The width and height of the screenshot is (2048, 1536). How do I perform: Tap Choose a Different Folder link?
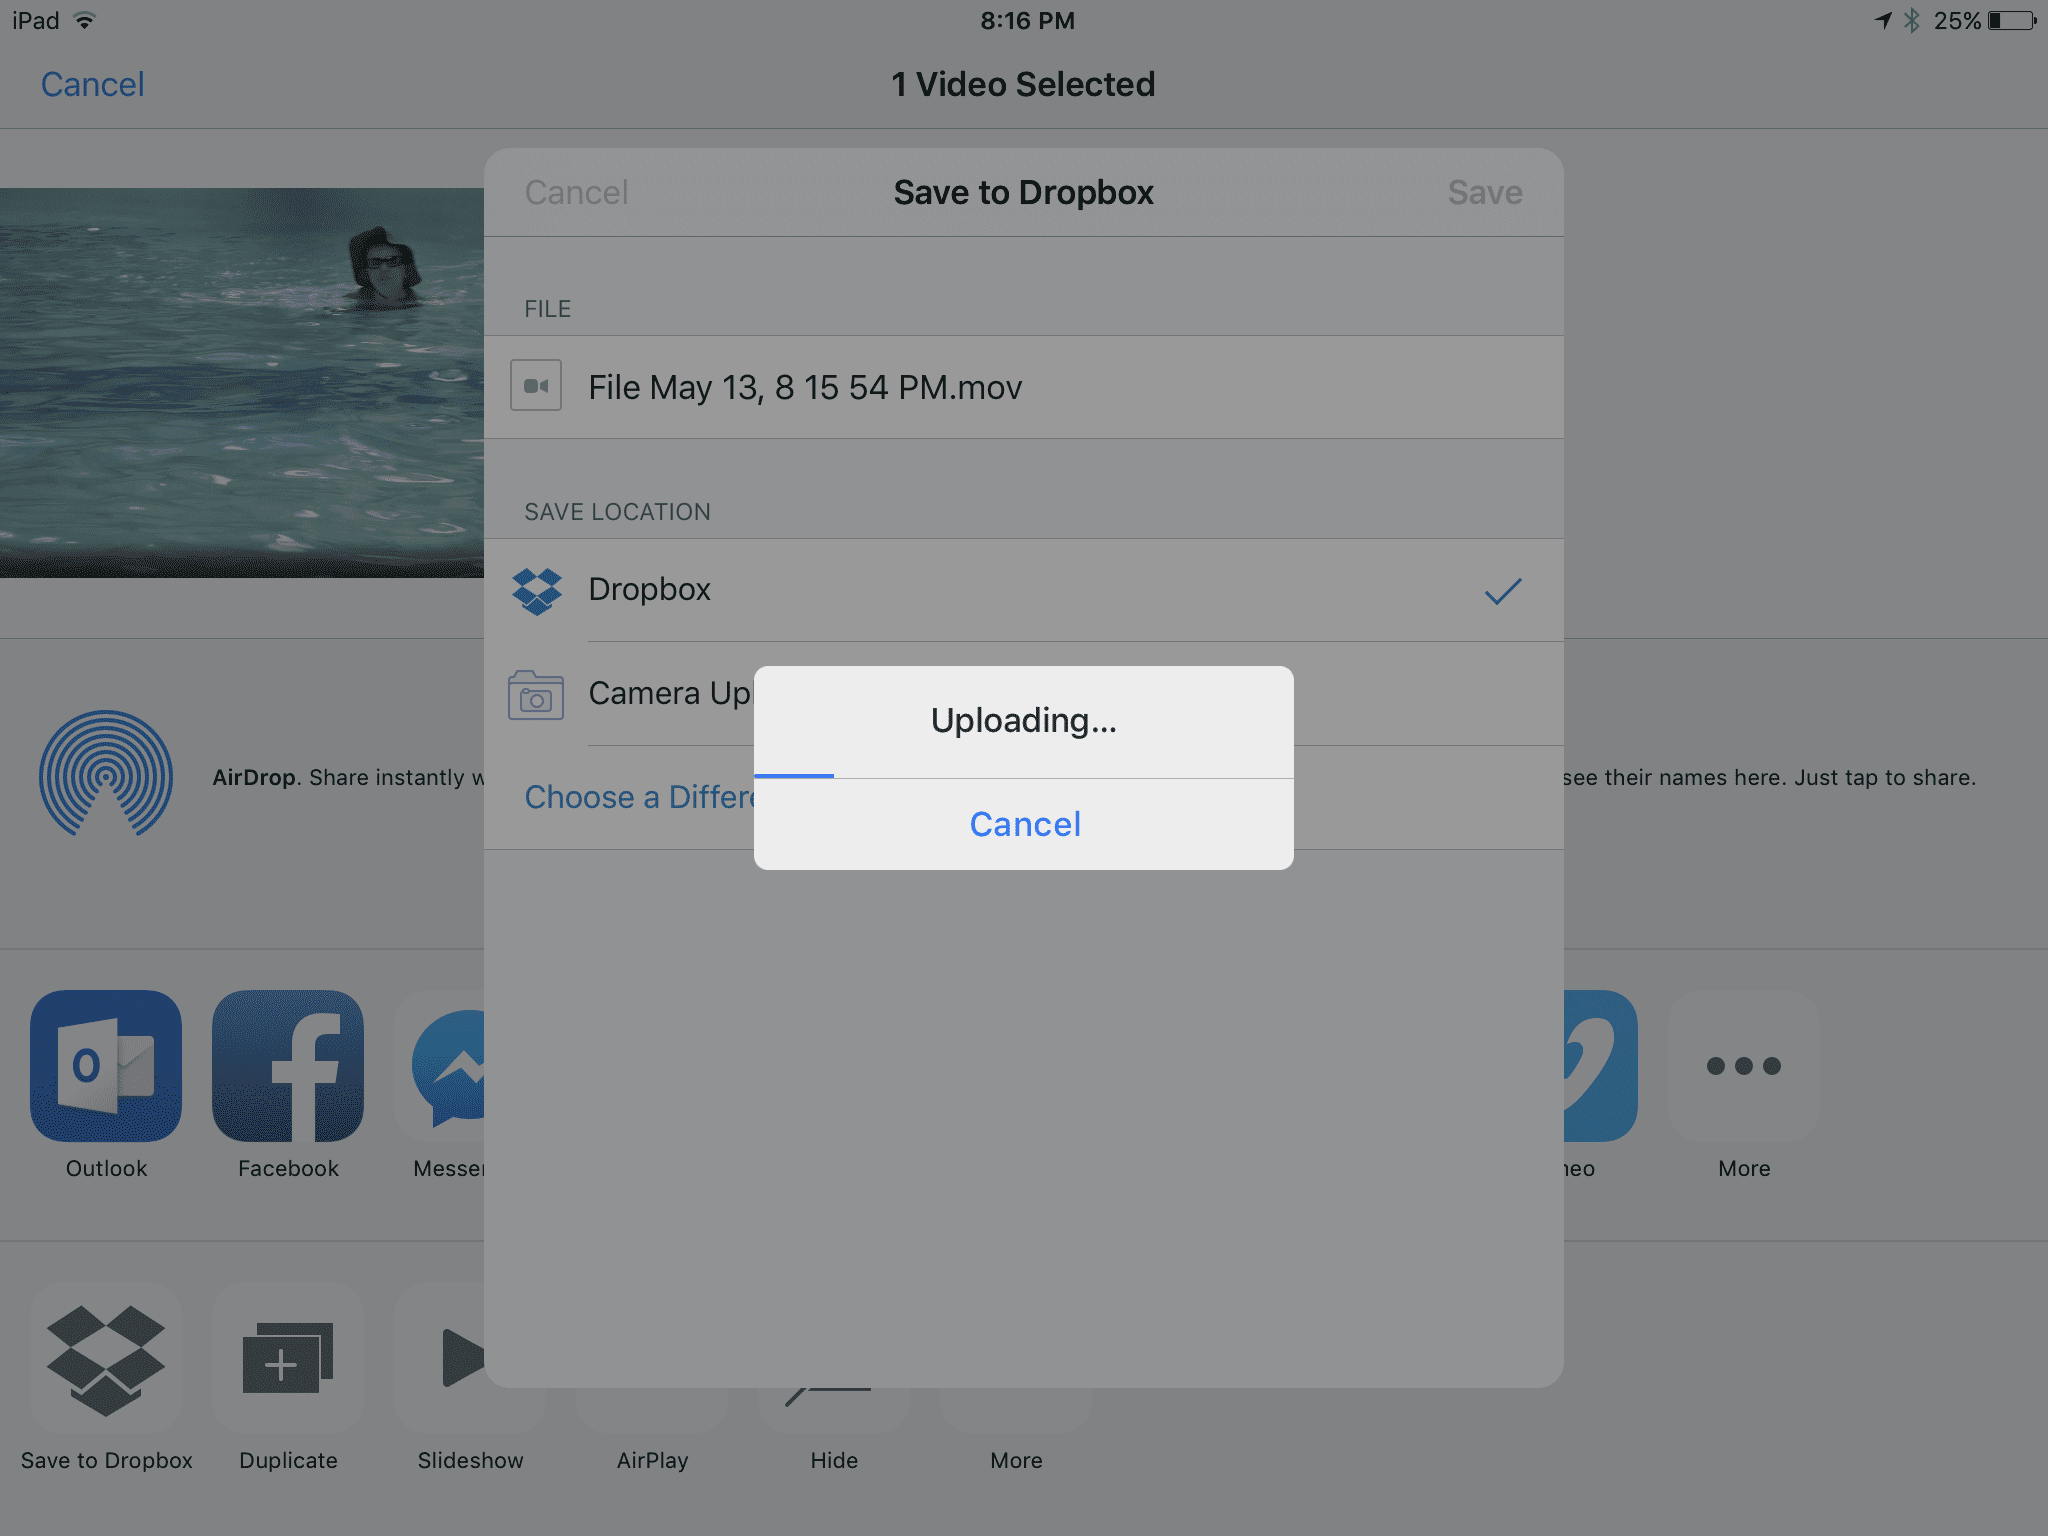tap(640, 797)
